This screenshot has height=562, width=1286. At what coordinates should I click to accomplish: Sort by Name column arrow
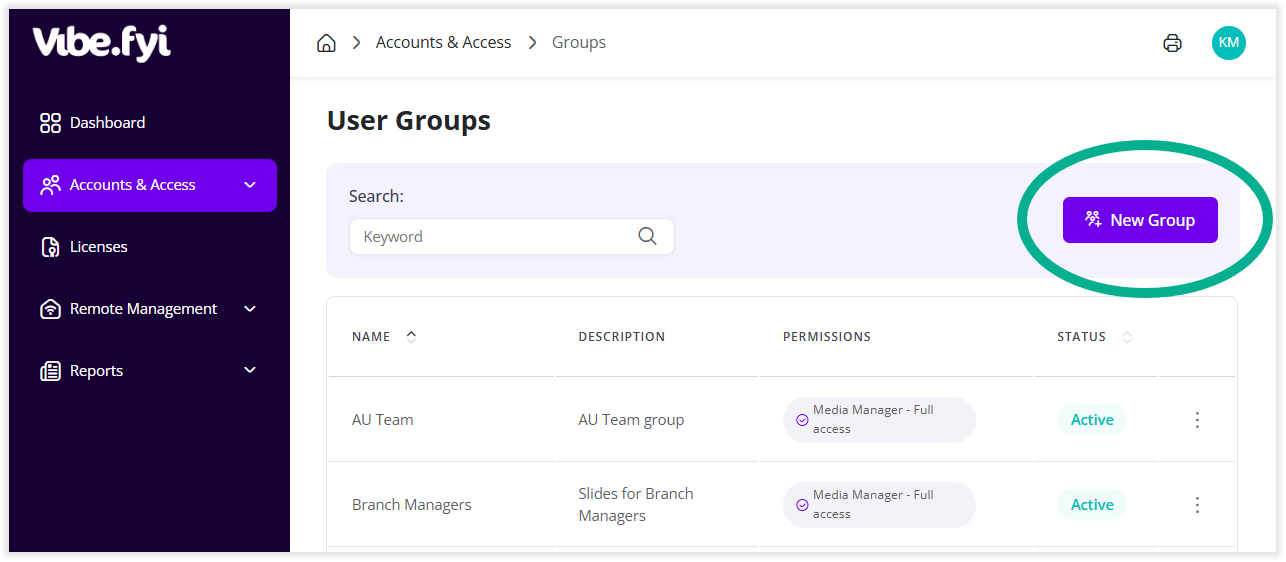[411, 337]
